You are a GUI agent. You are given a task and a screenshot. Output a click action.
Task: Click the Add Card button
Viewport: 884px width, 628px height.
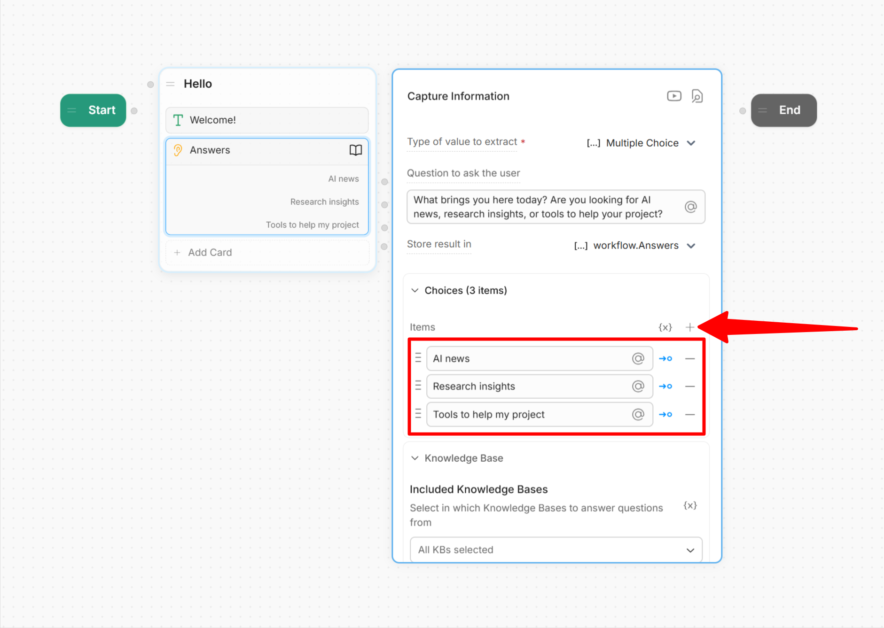click(267, 253)
